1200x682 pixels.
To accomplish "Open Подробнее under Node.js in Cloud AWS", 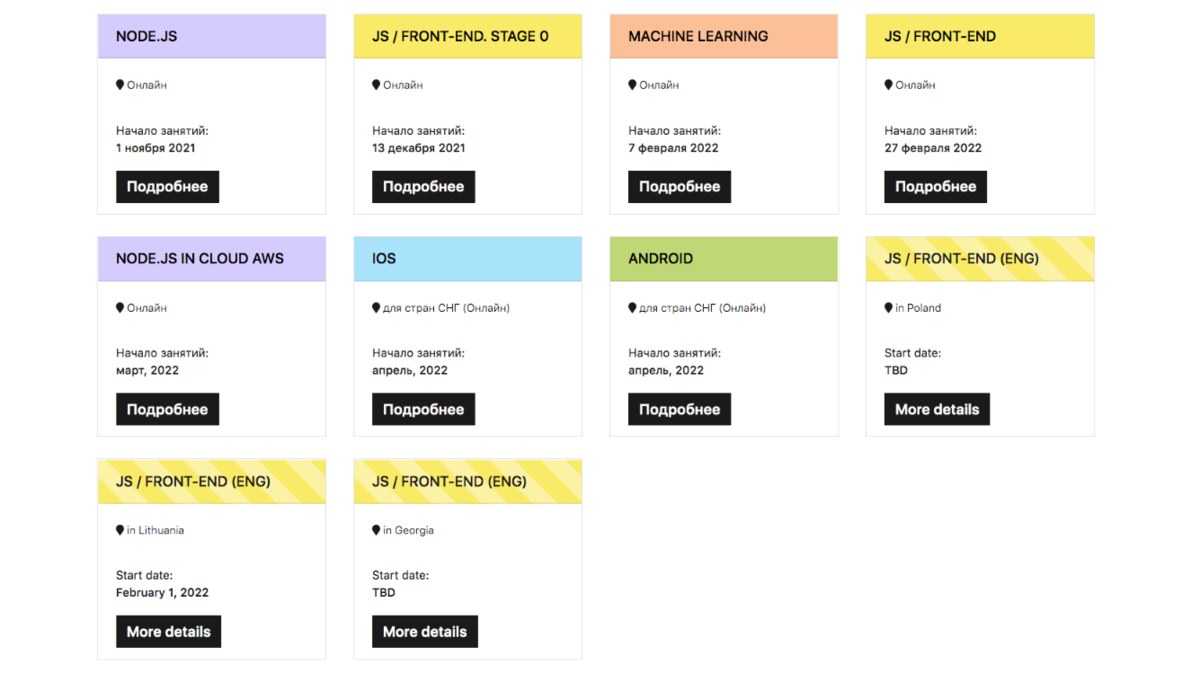I will point(167,409).
